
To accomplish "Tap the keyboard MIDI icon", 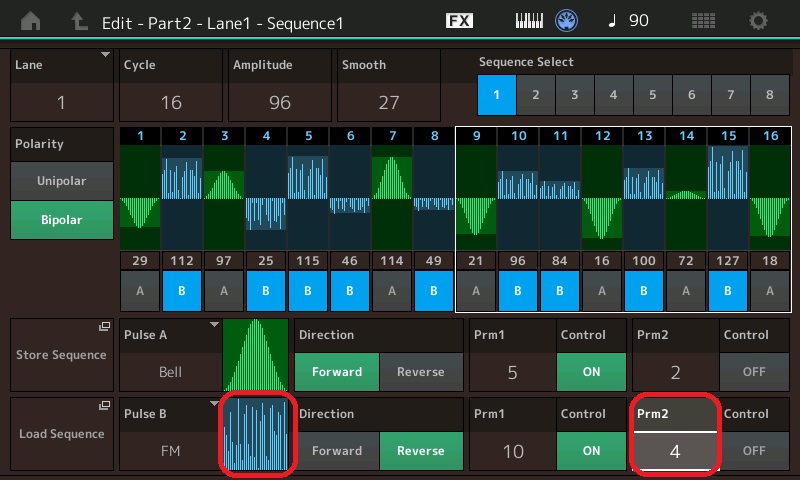I will pyautogui.click(x=528, y=20).
